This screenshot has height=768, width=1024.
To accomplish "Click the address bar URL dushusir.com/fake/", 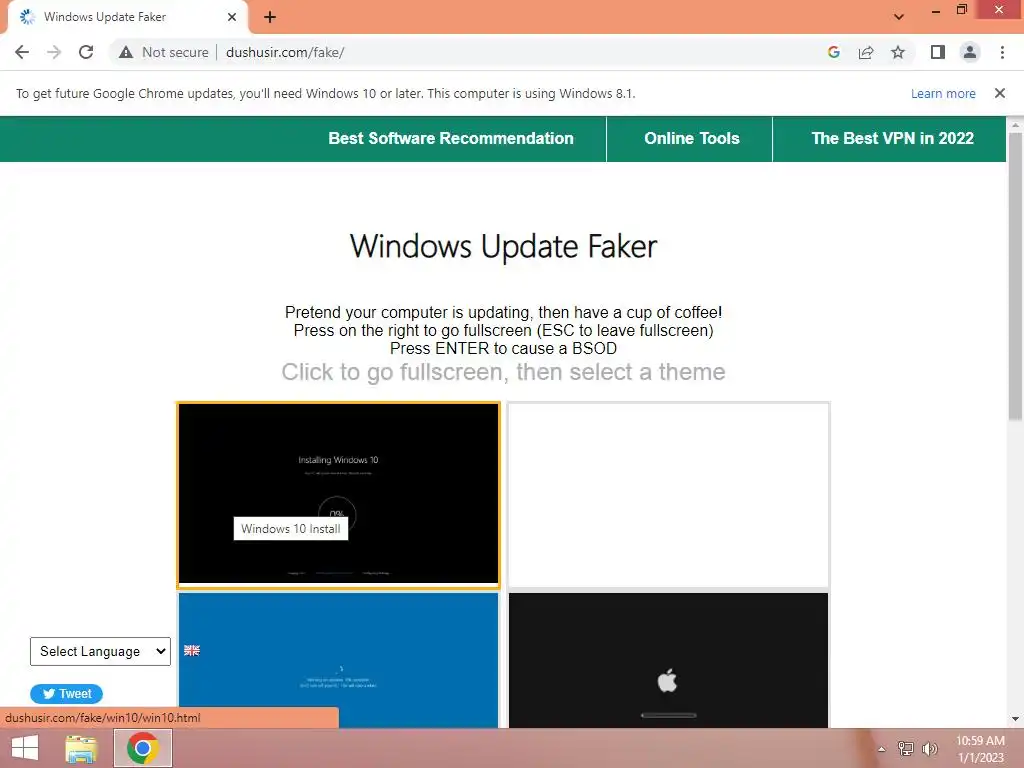I will pos(285,52).
